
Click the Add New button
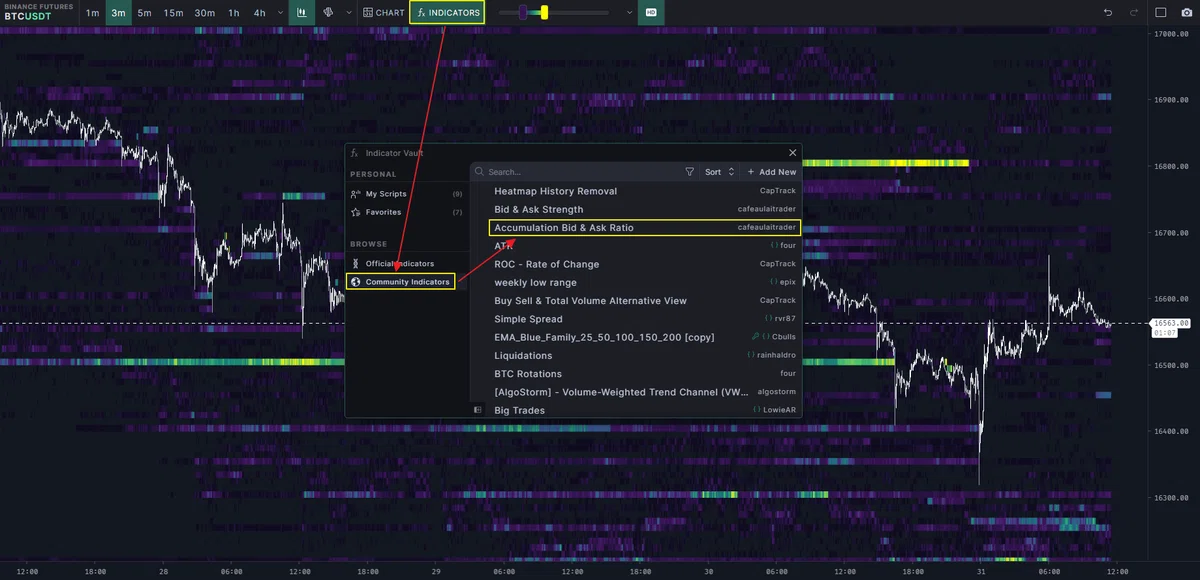point(771,172)
